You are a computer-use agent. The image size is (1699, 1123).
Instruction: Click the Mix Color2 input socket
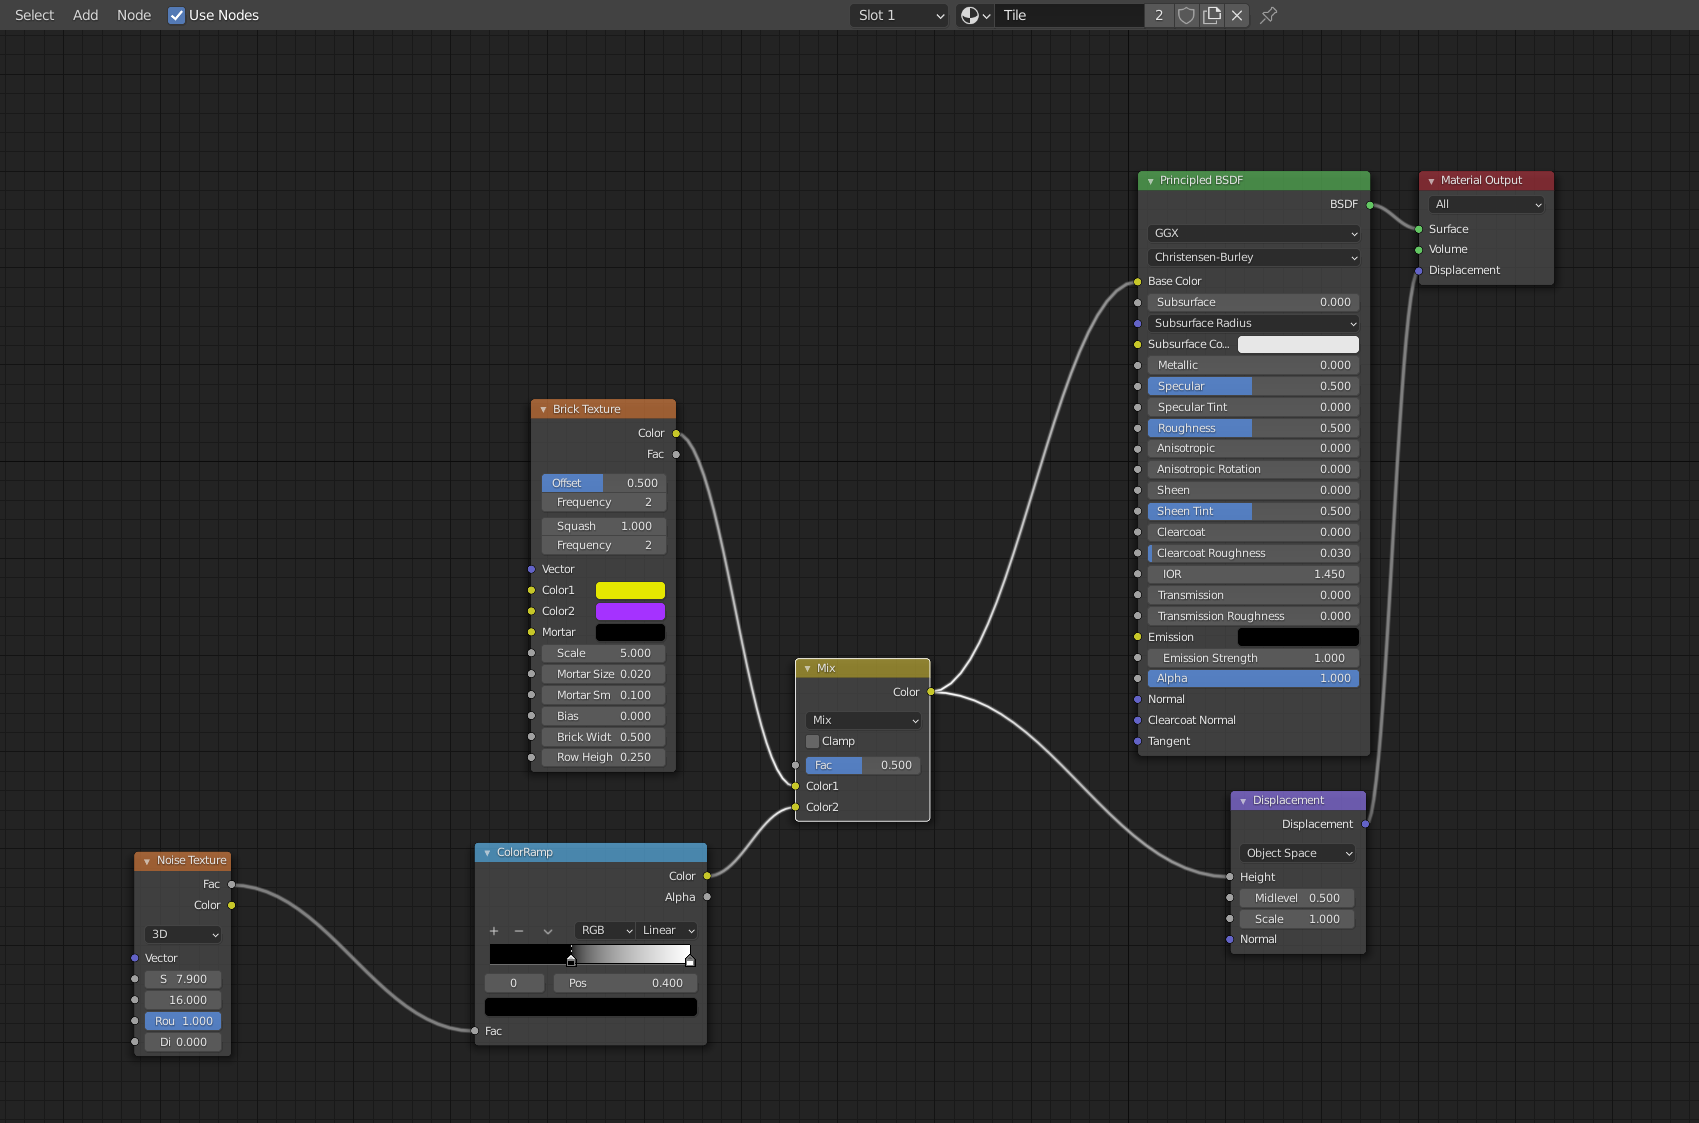click(796, 807)
